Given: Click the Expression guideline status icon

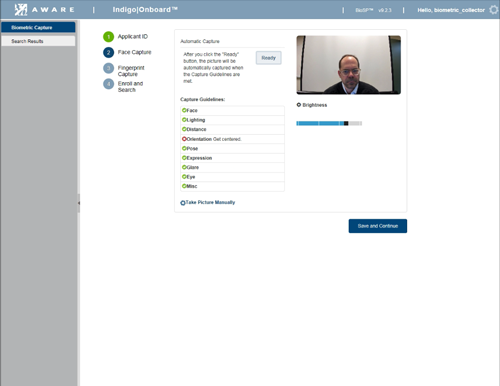Looking at the screenshot, I should [x=184, y=158].
